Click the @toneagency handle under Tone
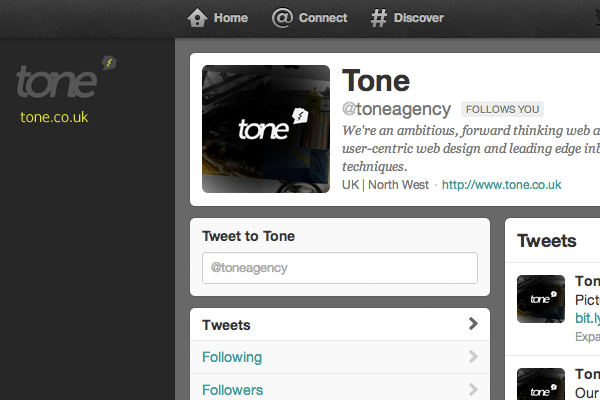Screen dimensions: 600x400 tap(396, 109)
